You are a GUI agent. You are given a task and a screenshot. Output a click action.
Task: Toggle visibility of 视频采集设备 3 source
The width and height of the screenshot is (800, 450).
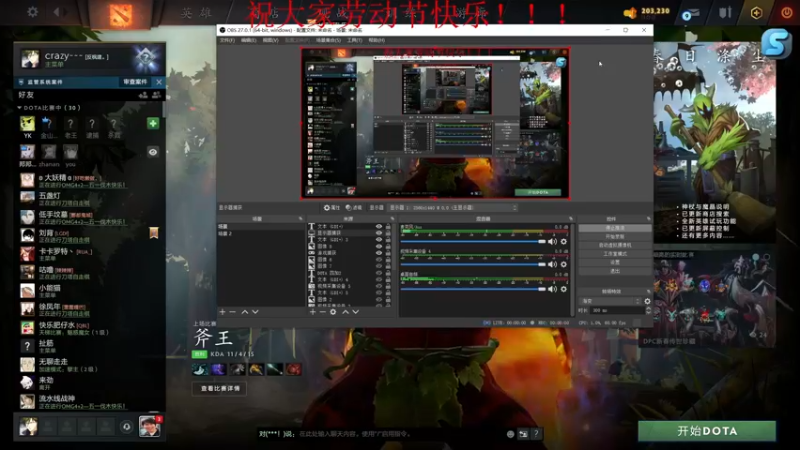point(379,286)
